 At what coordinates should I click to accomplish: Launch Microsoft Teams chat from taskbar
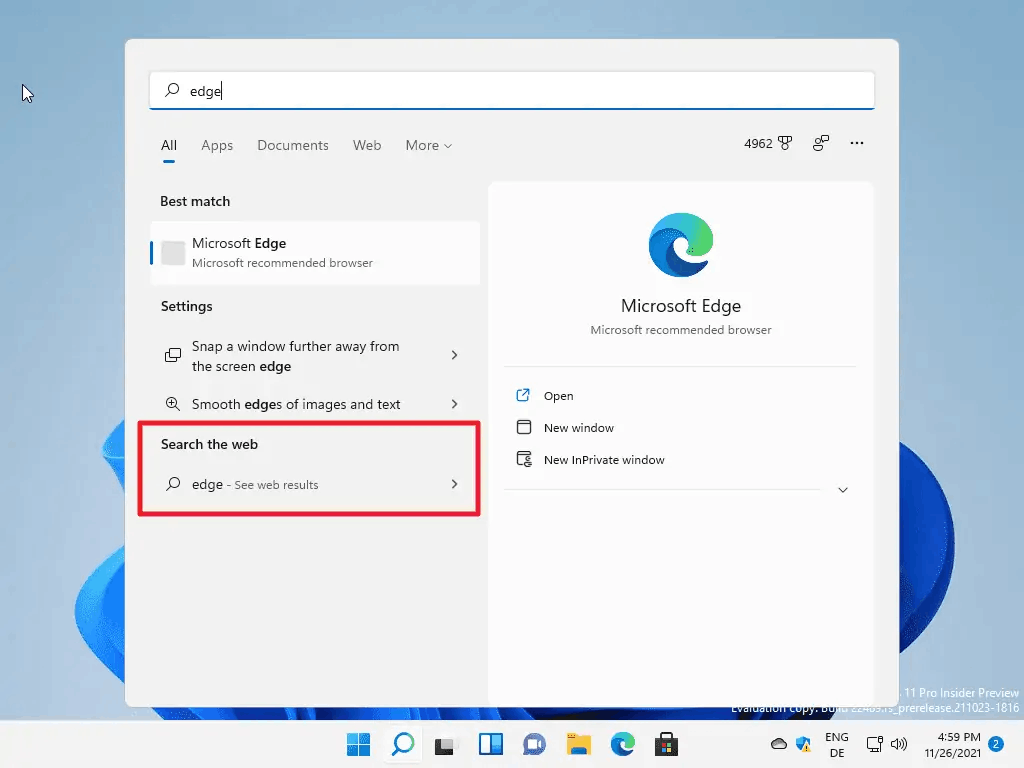point(533,744)
